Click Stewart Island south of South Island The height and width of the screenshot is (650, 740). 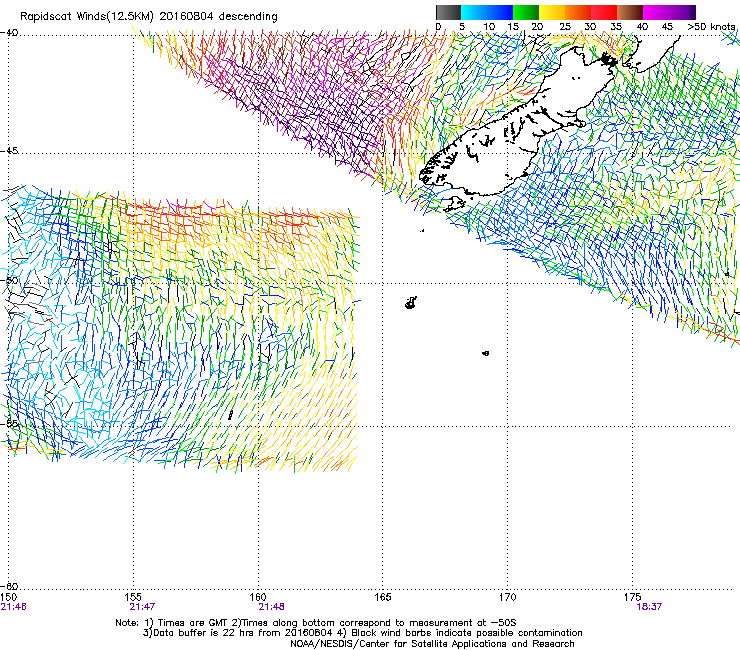click(454, 204)
